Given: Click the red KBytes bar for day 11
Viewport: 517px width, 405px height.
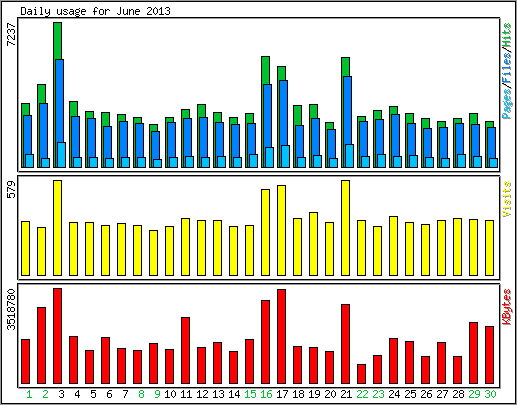Looking at the screenshot, I should 185,350.
